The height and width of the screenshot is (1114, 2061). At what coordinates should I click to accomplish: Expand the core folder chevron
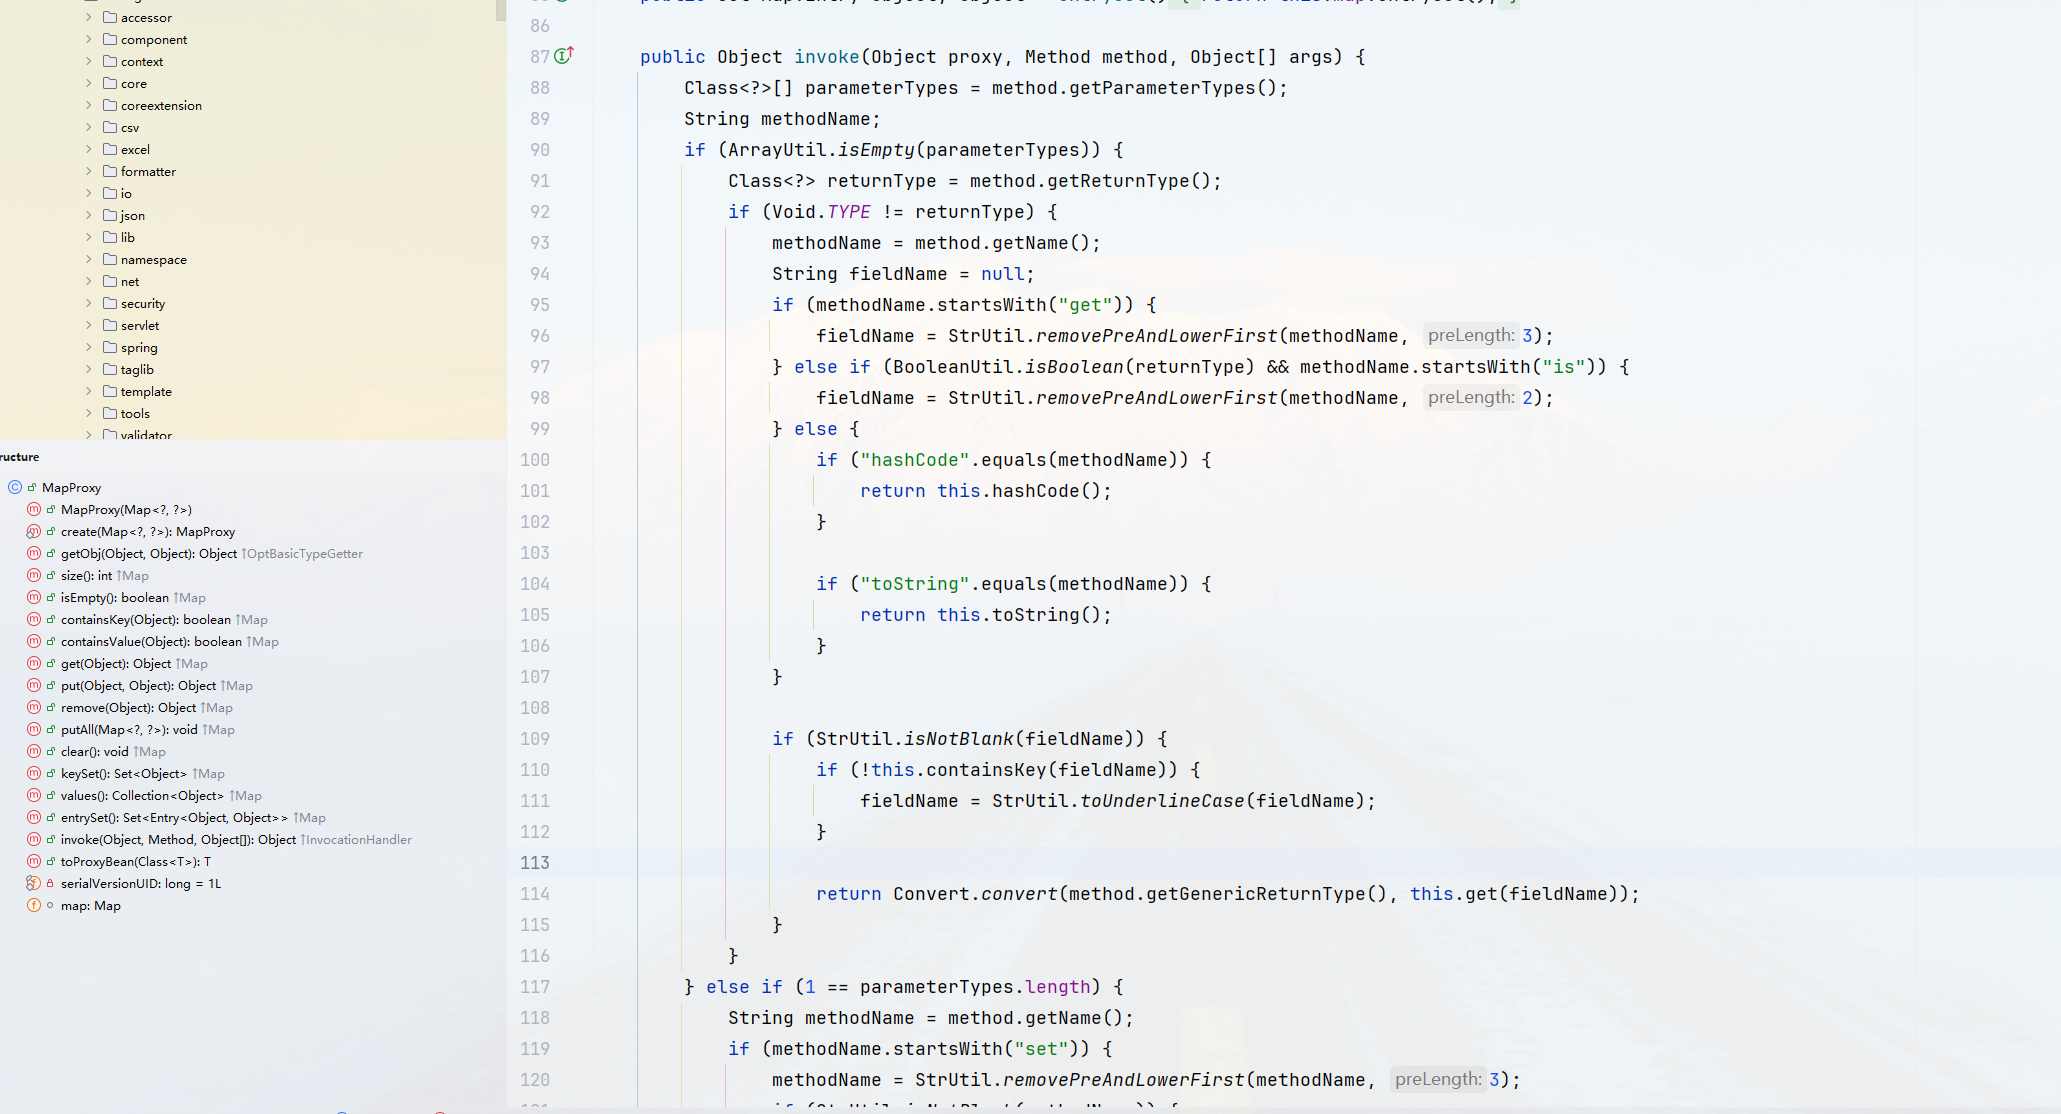click(x=88, y=83)
